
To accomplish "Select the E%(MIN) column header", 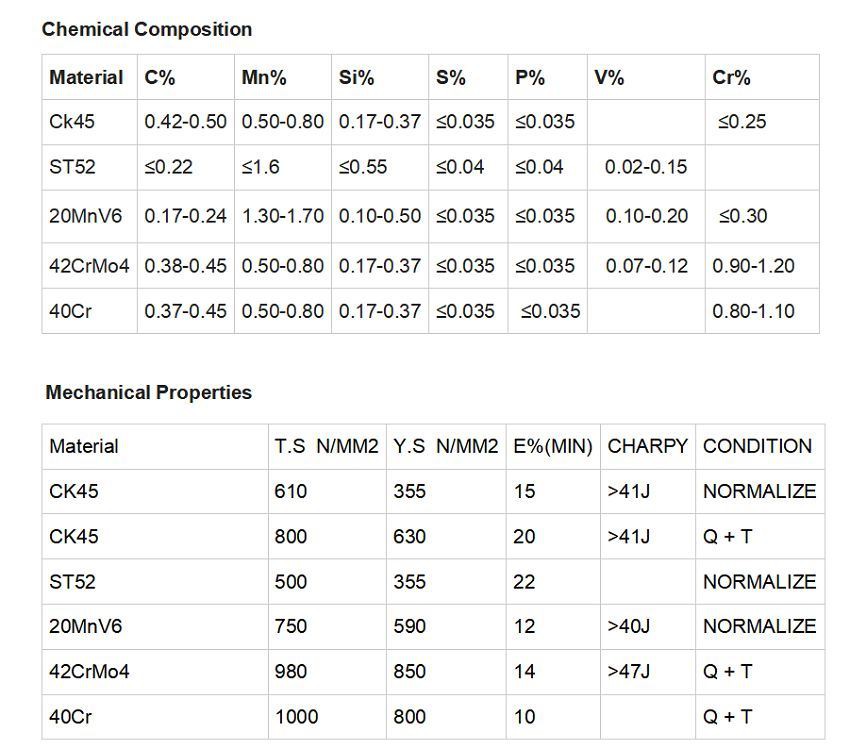I will pyautogui.click(x=553, y=446).
